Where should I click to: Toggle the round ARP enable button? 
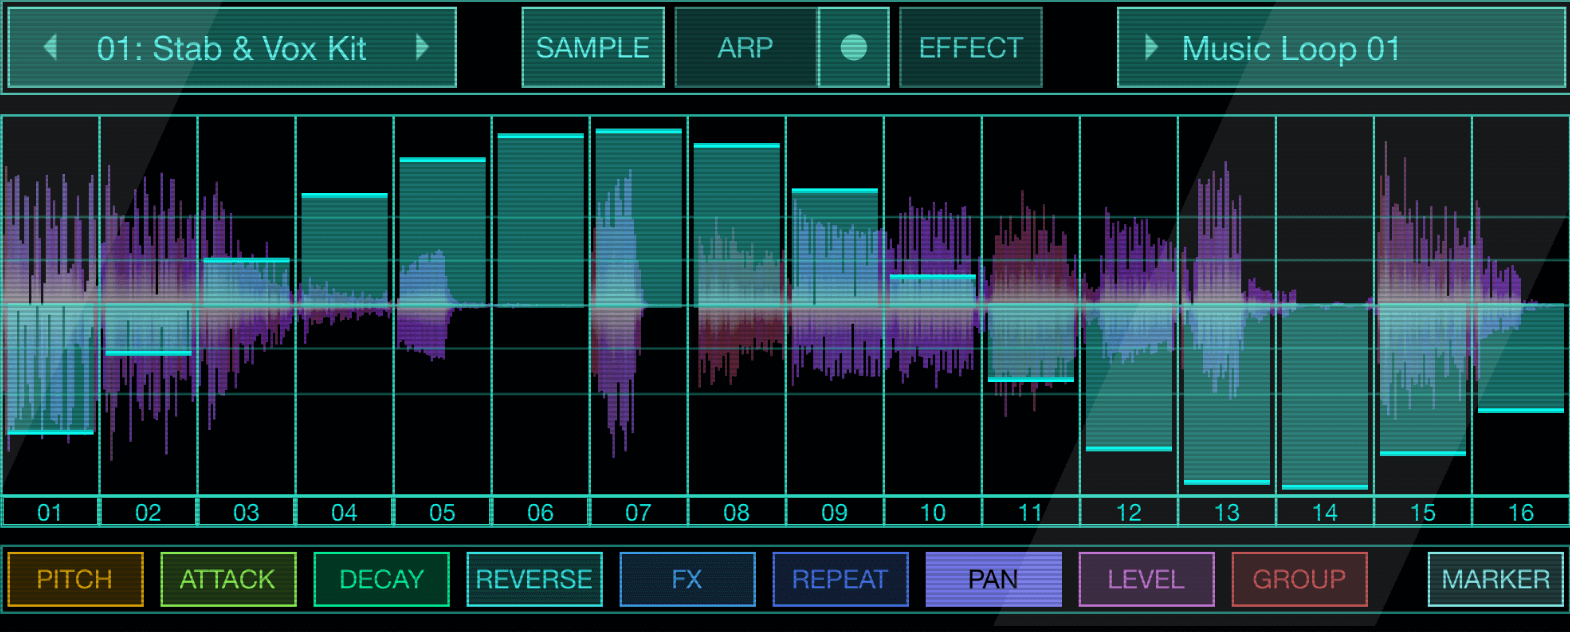click(853, 47)
